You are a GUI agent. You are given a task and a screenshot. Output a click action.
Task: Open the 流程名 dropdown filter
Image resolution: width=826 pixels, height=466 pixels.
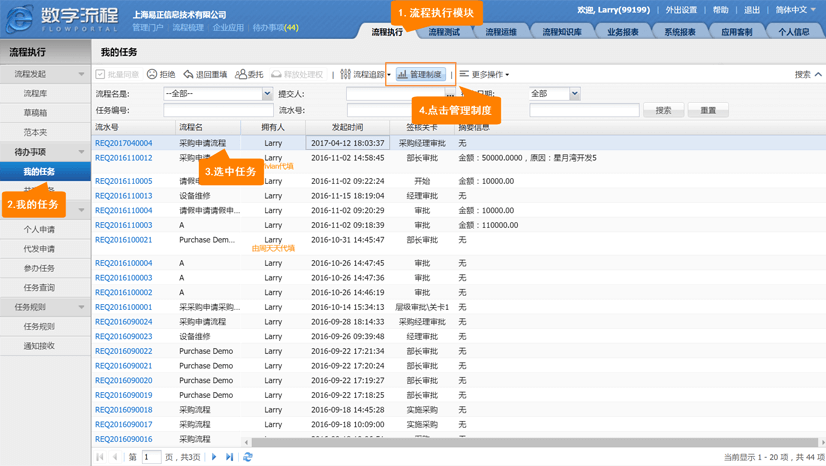(267, 94)
